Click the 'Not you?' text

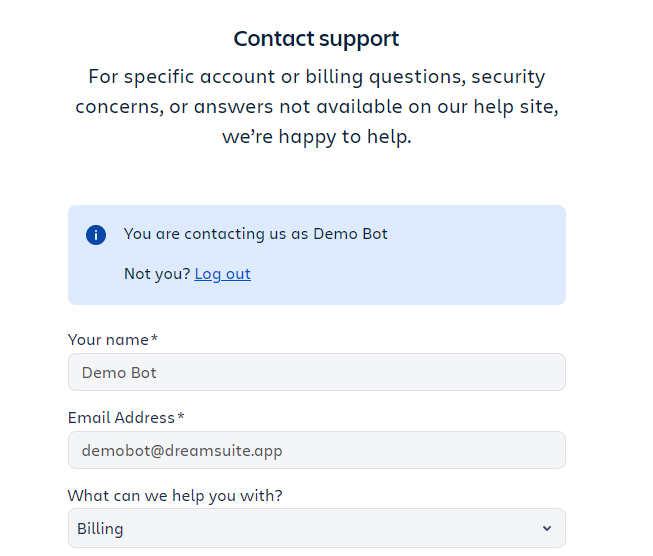coord(156,274)
